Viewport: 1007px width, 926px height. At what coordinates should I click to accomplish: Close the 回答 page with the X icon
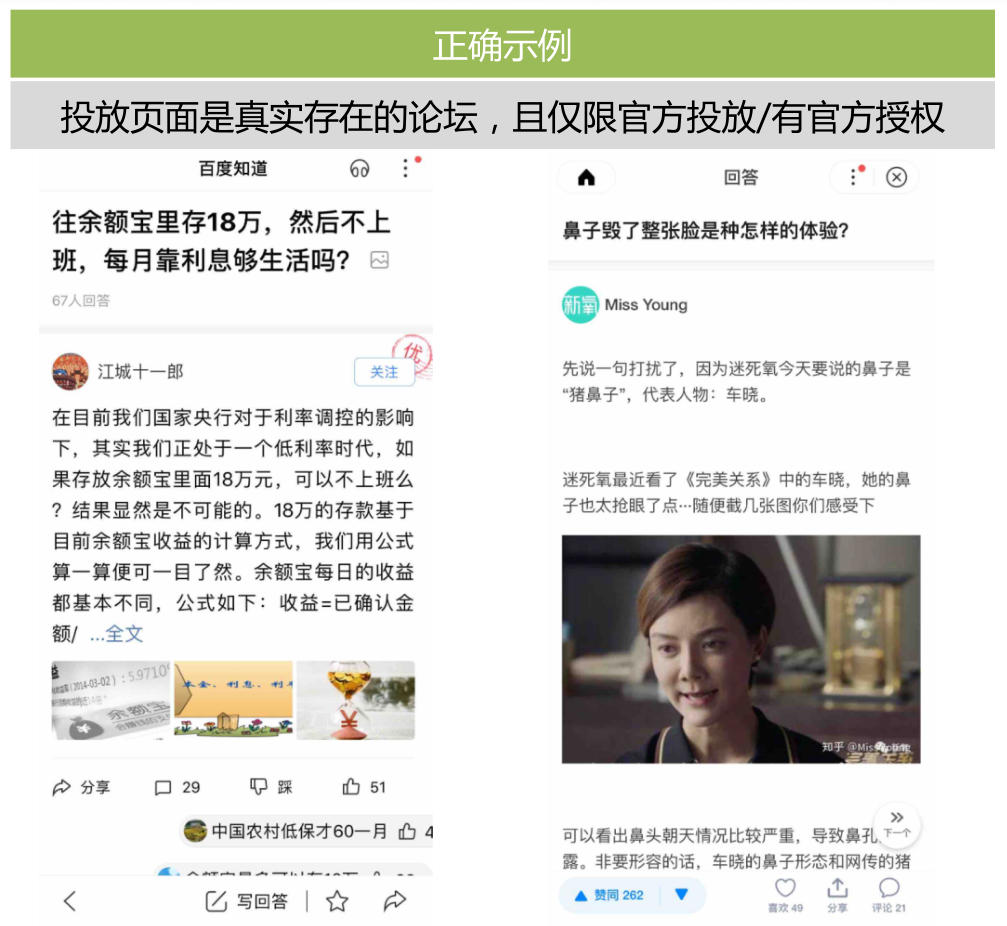(x=896, y=177)
